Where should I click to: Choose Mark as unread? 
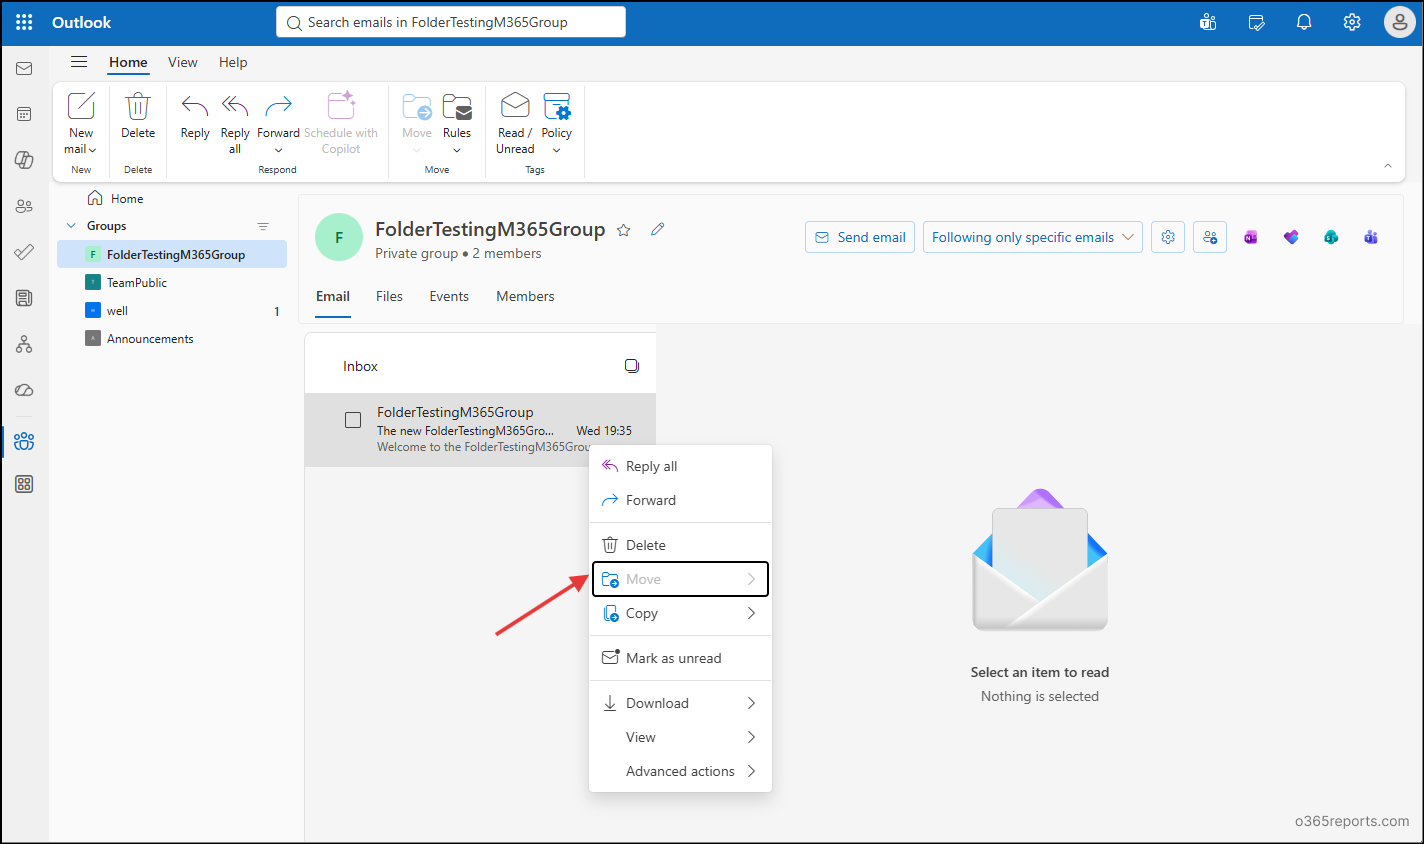[680, 658]
